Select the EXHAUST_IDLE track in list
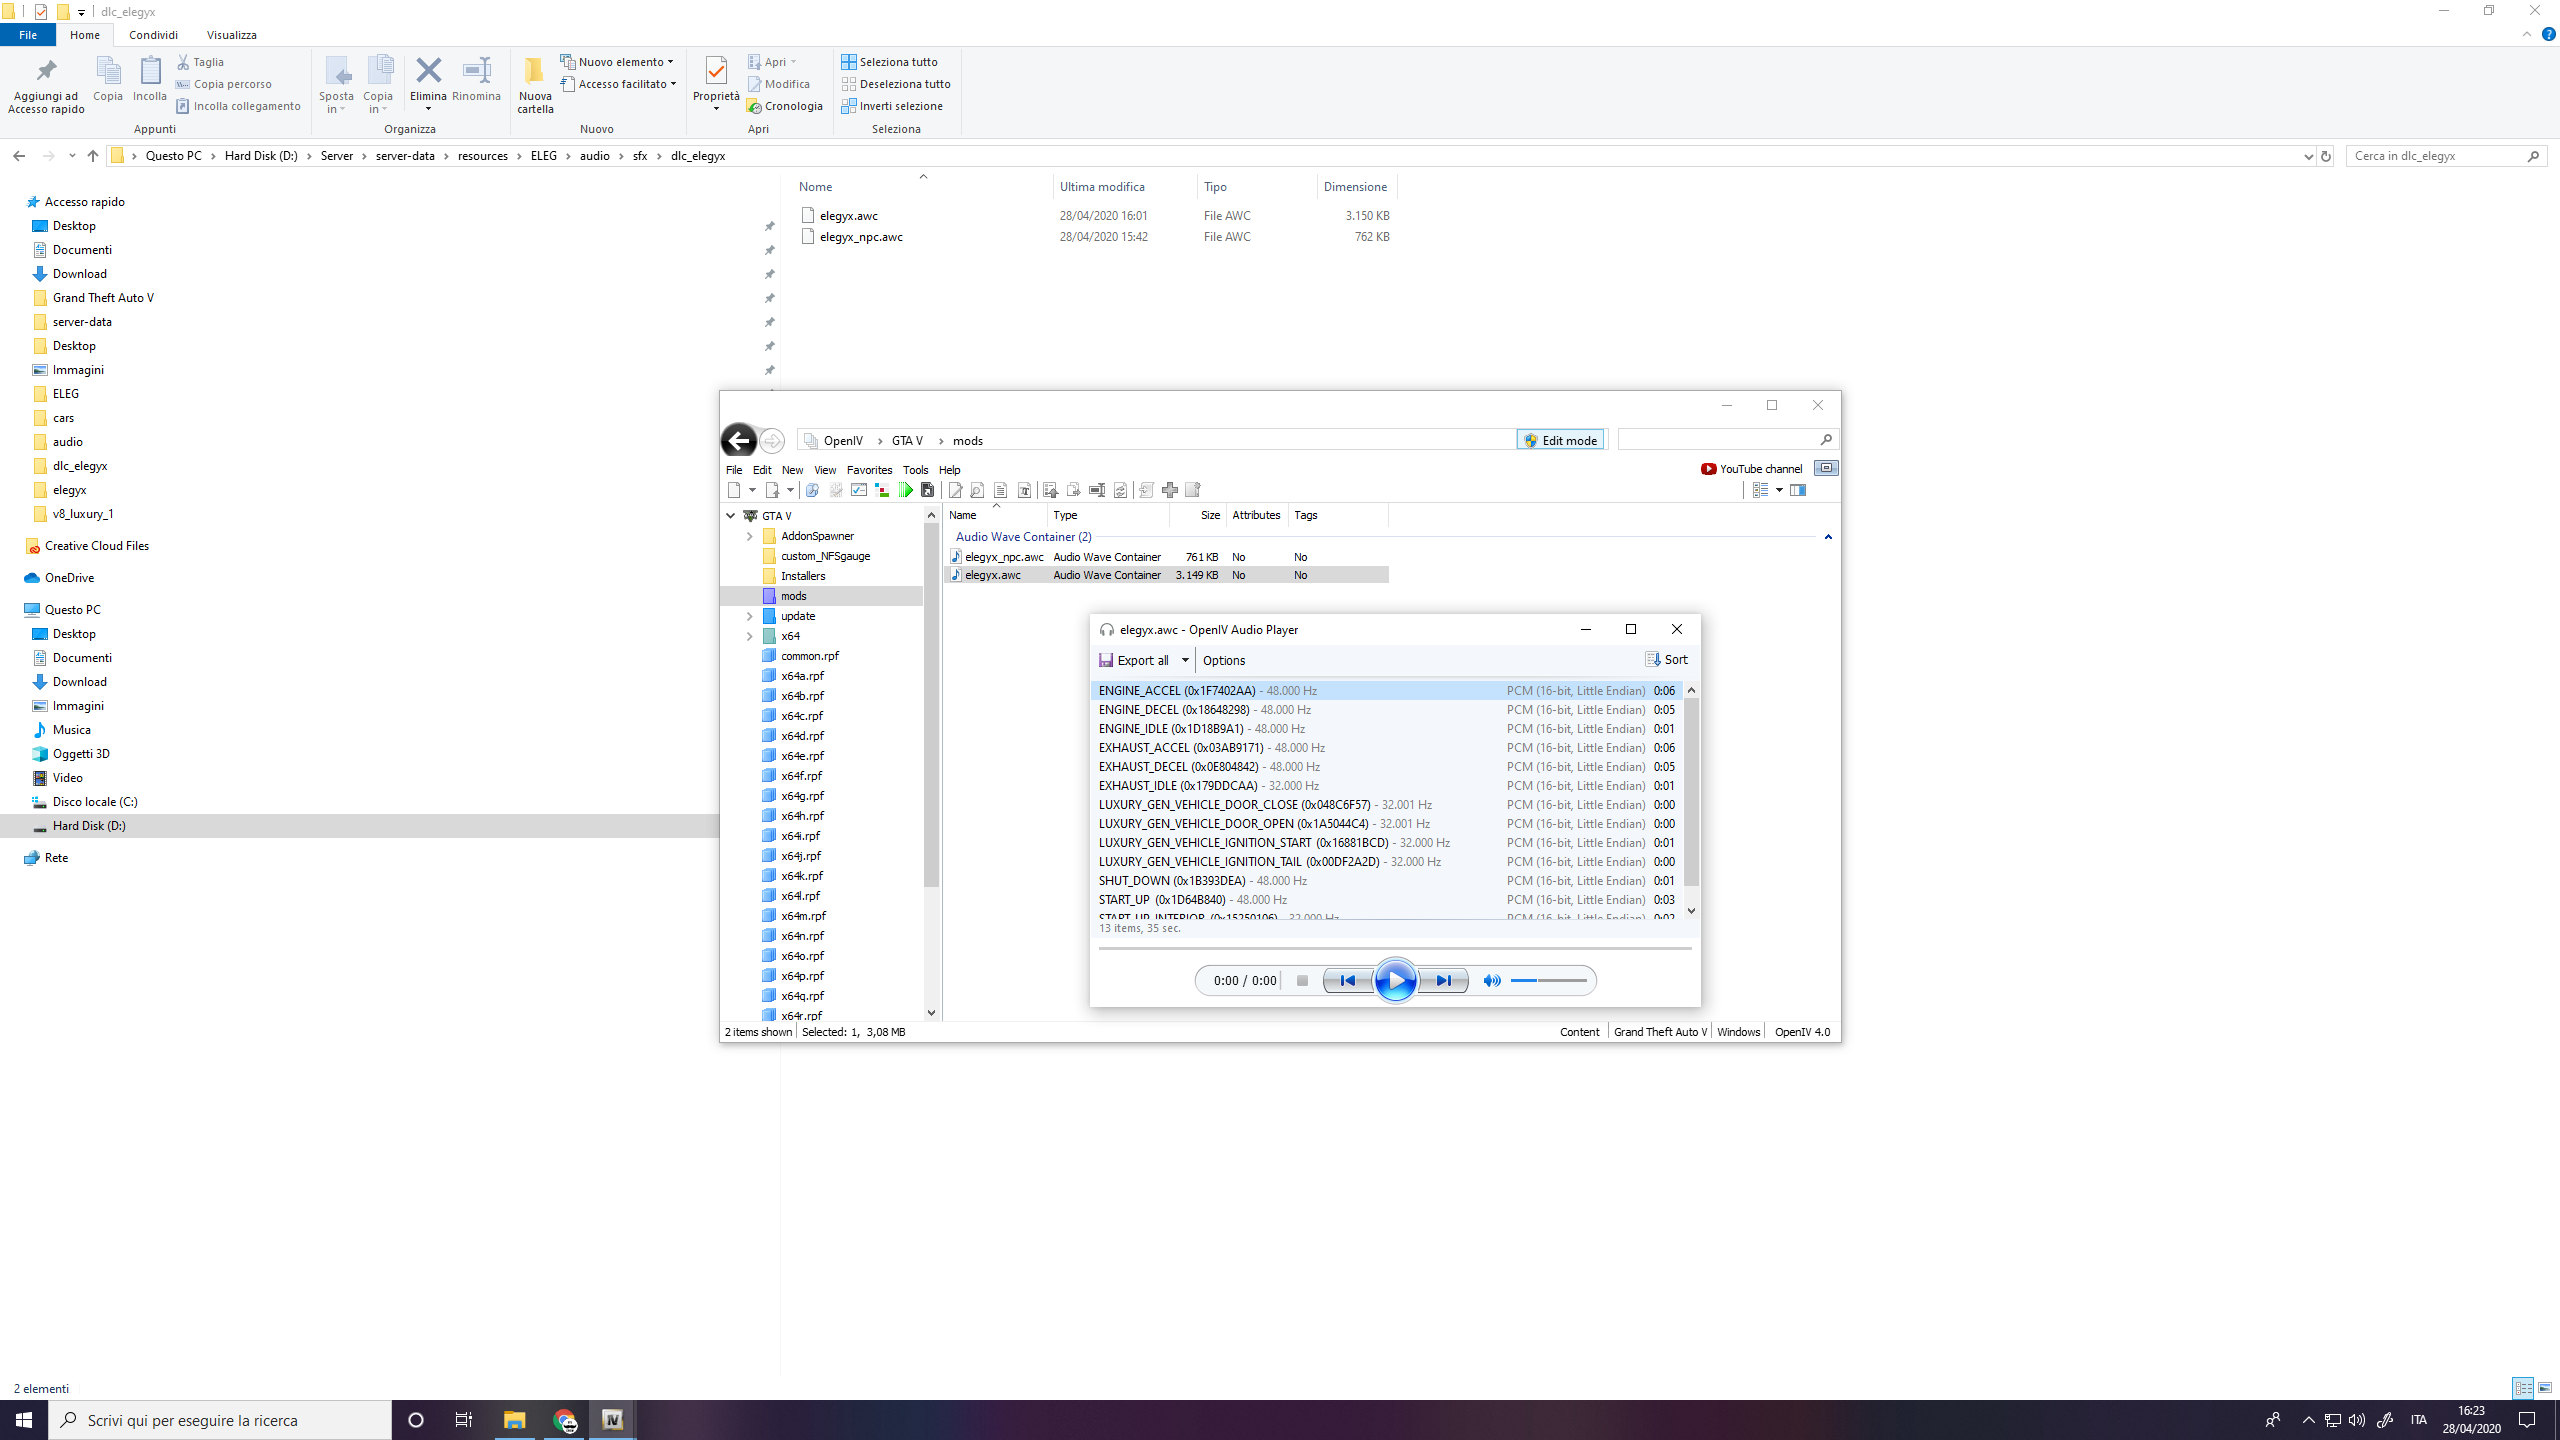Image resolution: width=2560 pixels, height=1440 pixels. [x=1177, y=786]
